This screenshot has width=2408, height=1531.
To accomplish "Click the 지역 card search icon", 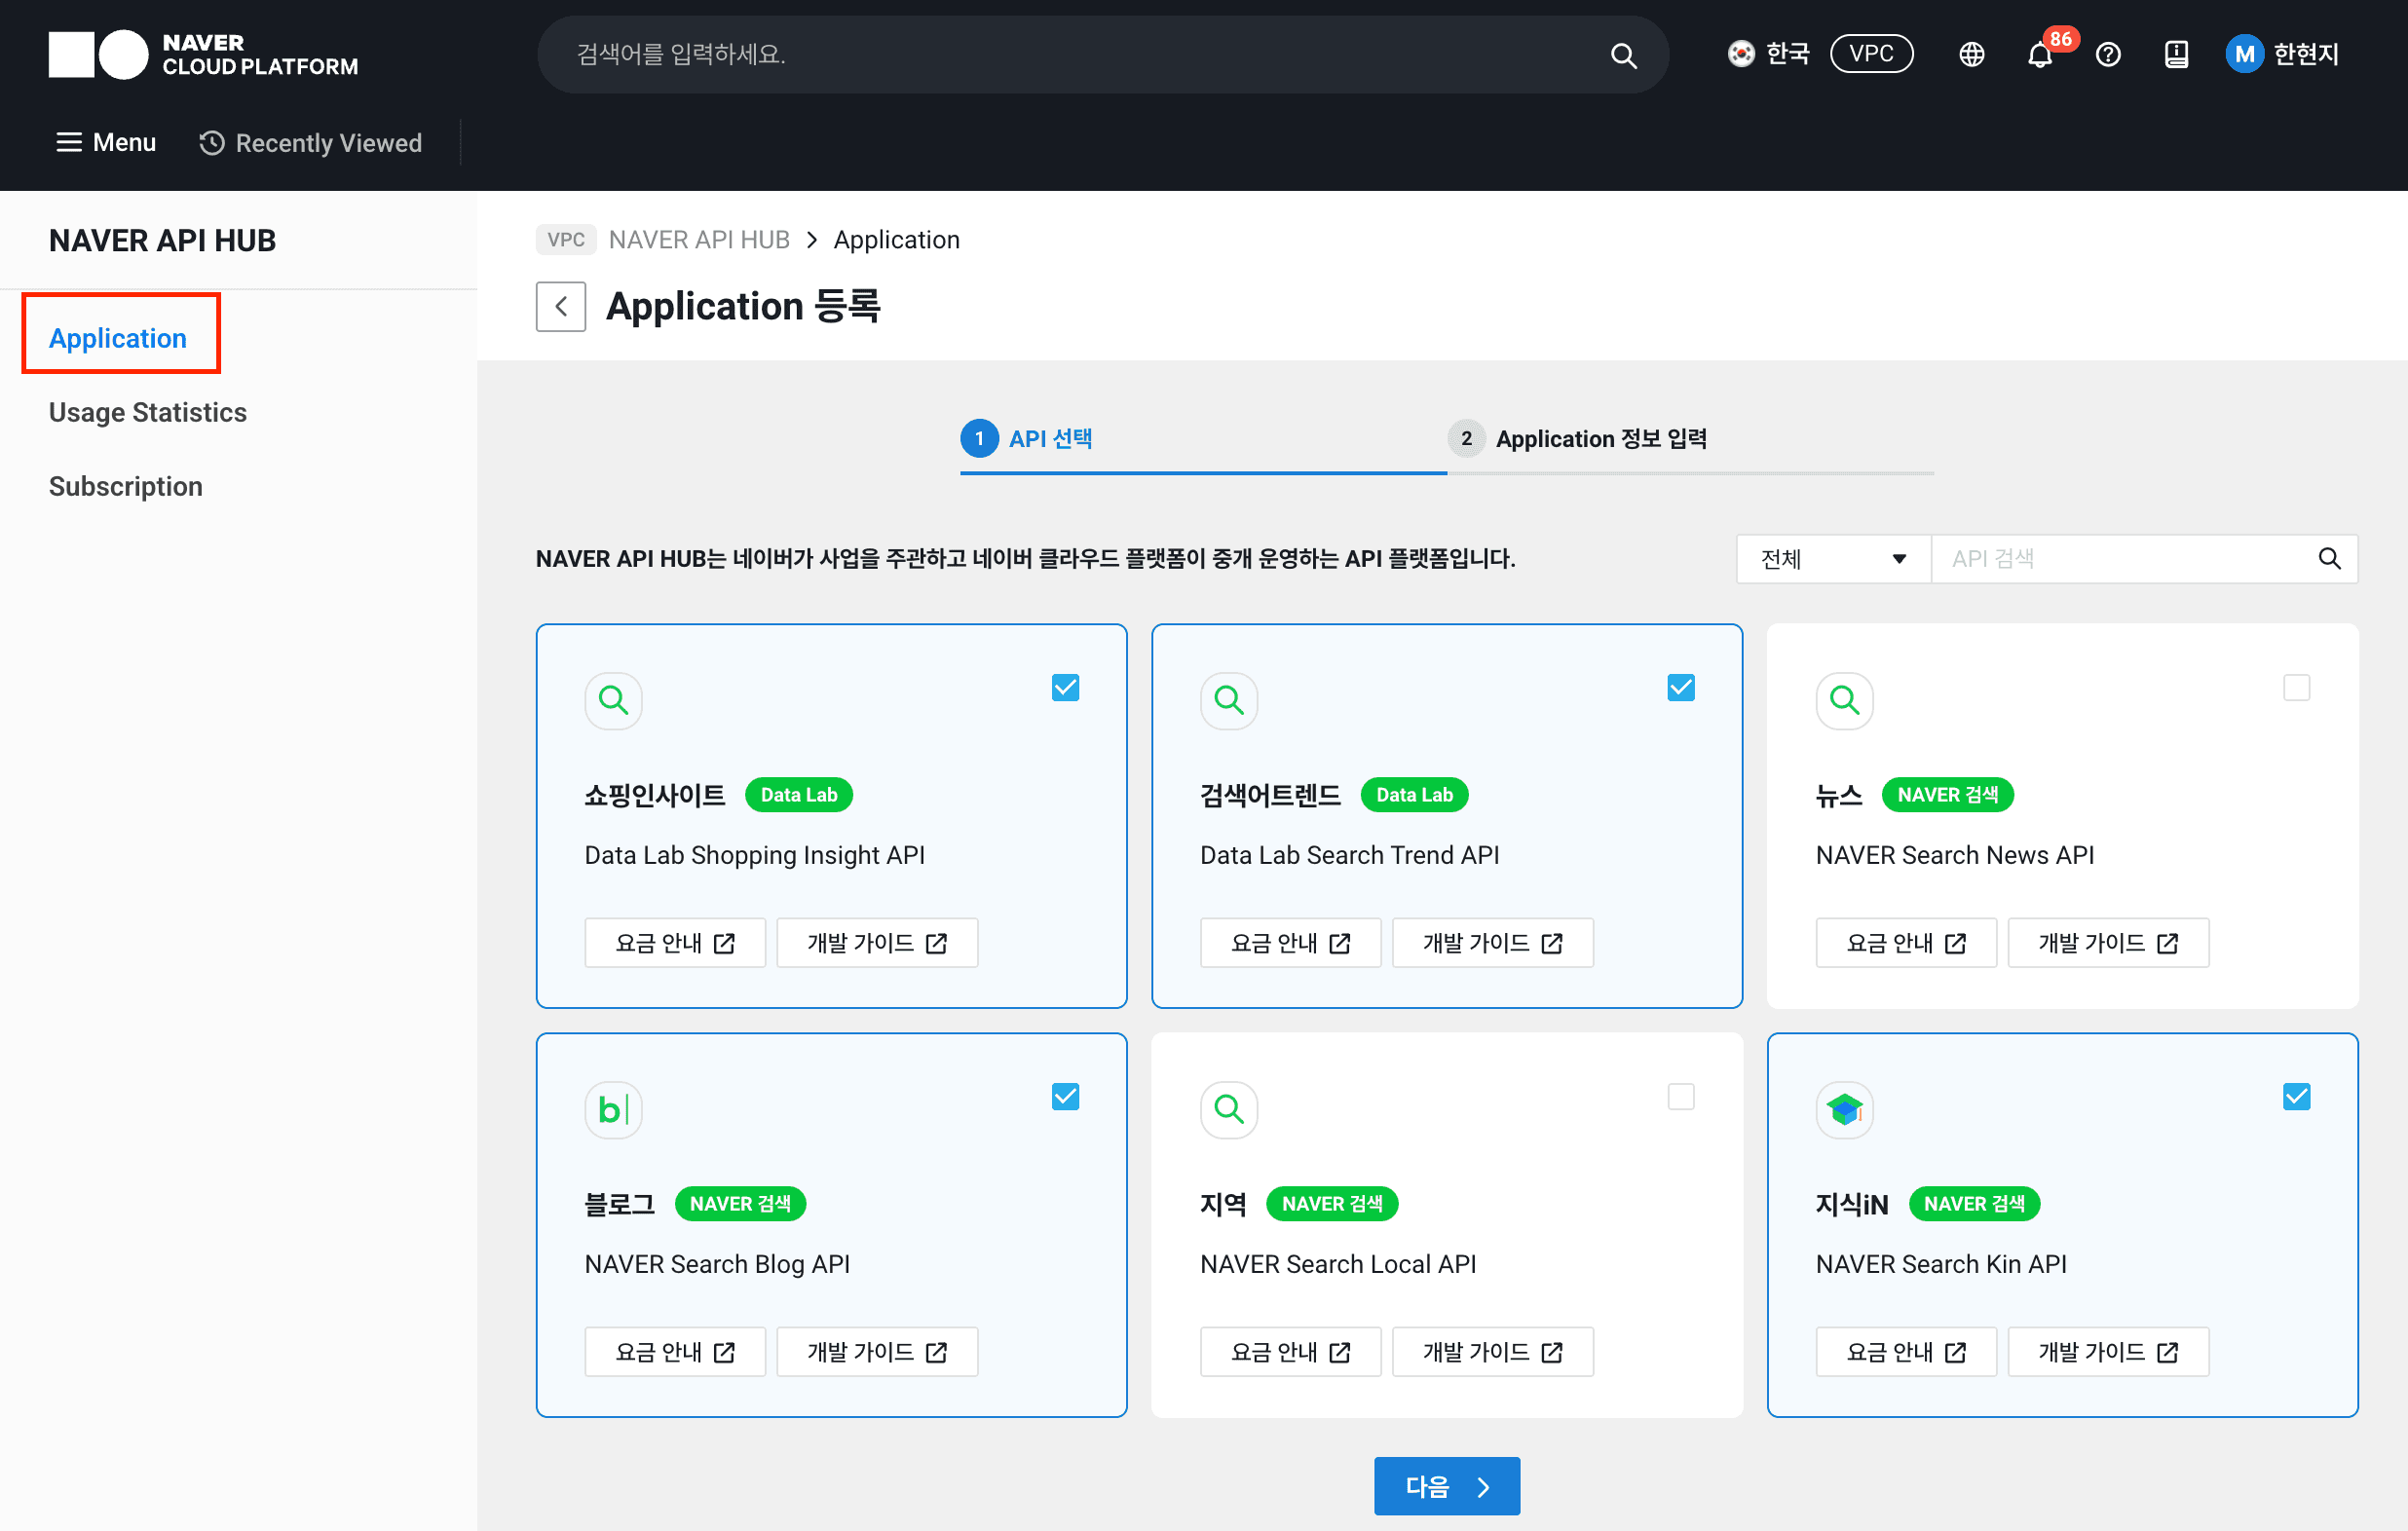I will tap(1229, 1109).
